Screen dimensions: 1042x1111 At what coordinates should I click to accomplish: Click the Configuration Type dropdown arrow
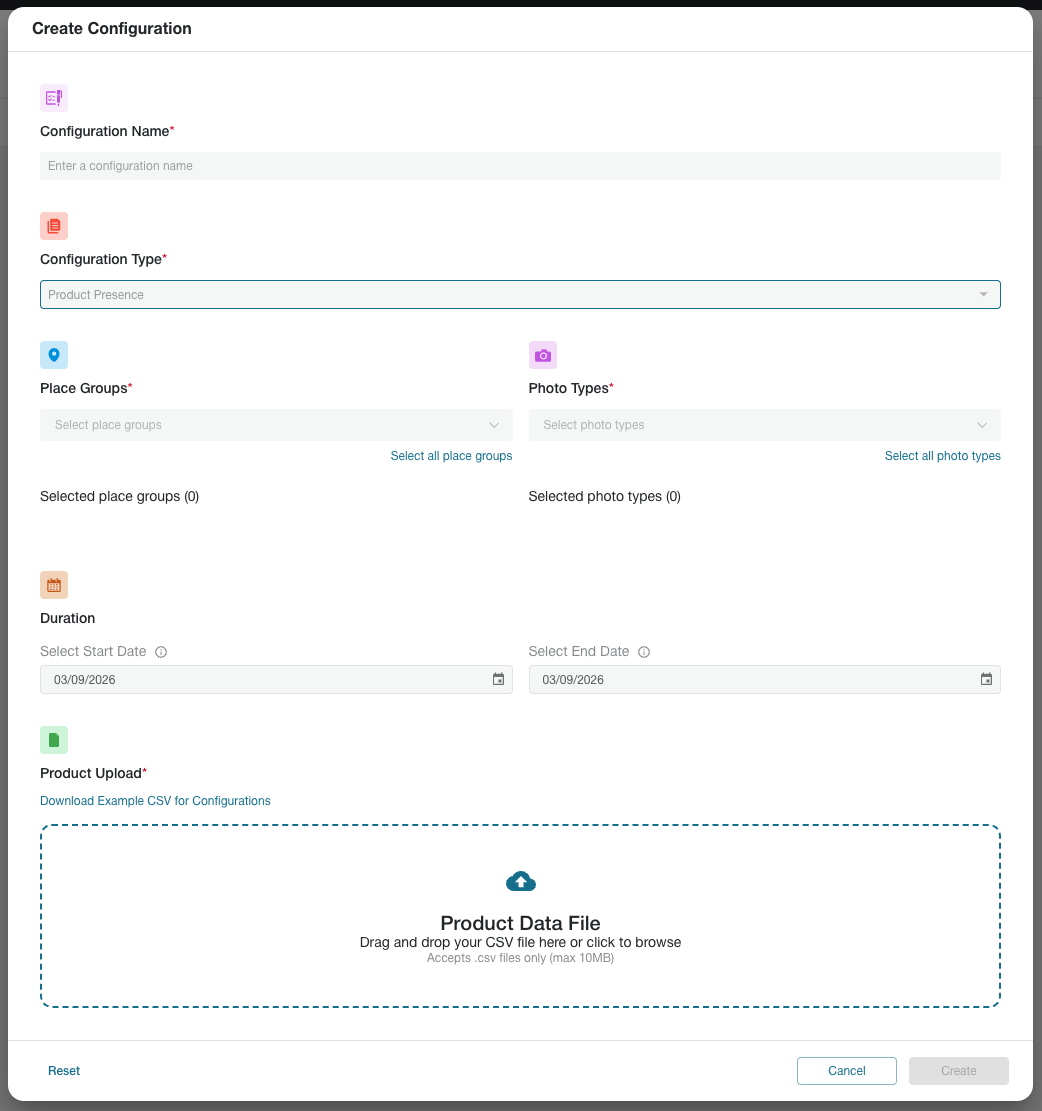click(983, 295)
